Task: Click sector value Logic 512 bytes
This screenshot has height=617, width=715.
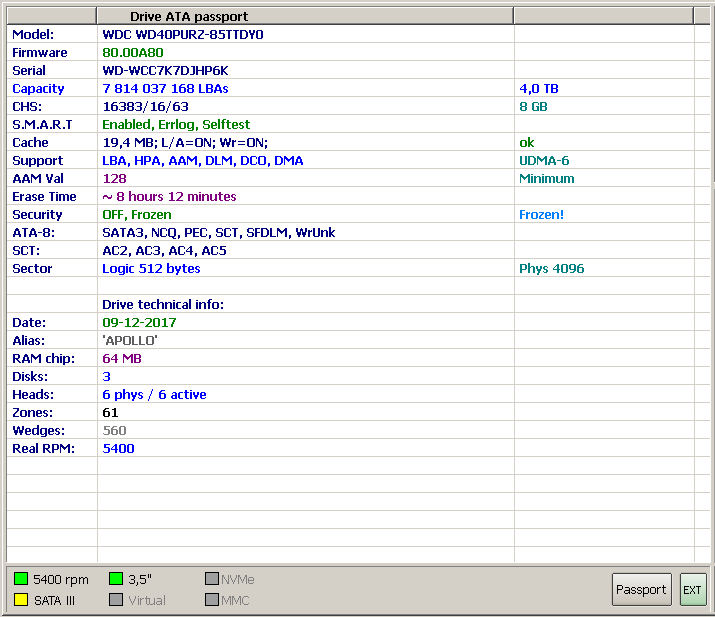Action: (151, 269)
